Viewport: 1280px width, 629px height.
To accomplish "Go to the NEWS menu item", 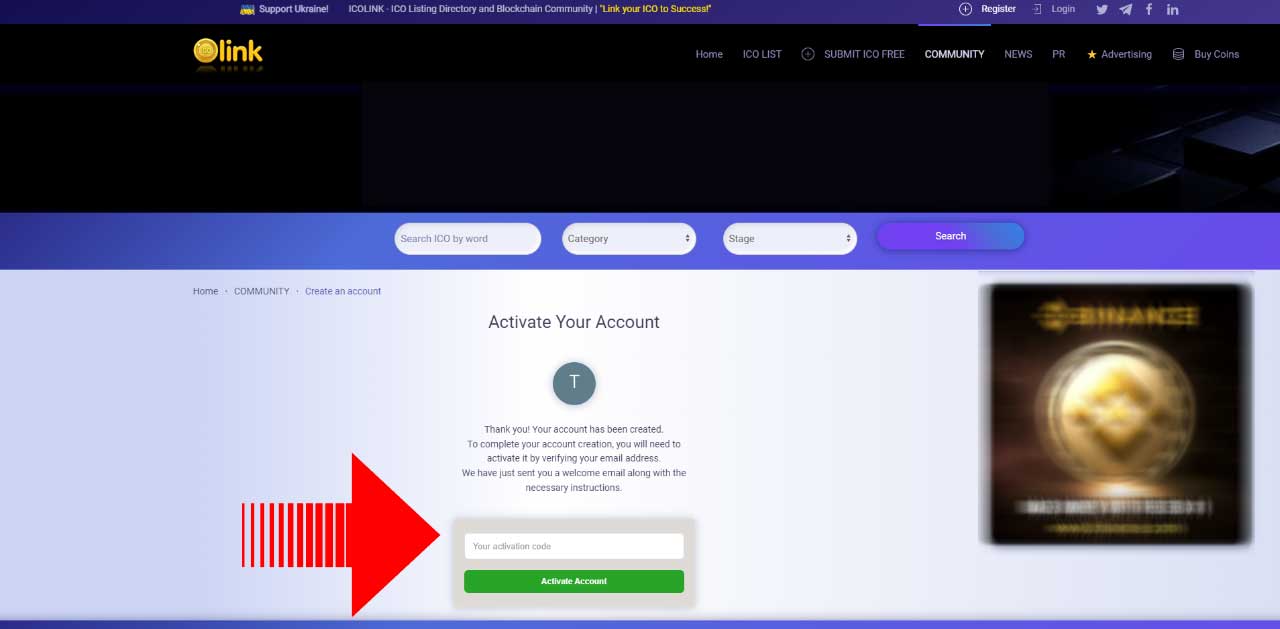I will (1018, 54).
